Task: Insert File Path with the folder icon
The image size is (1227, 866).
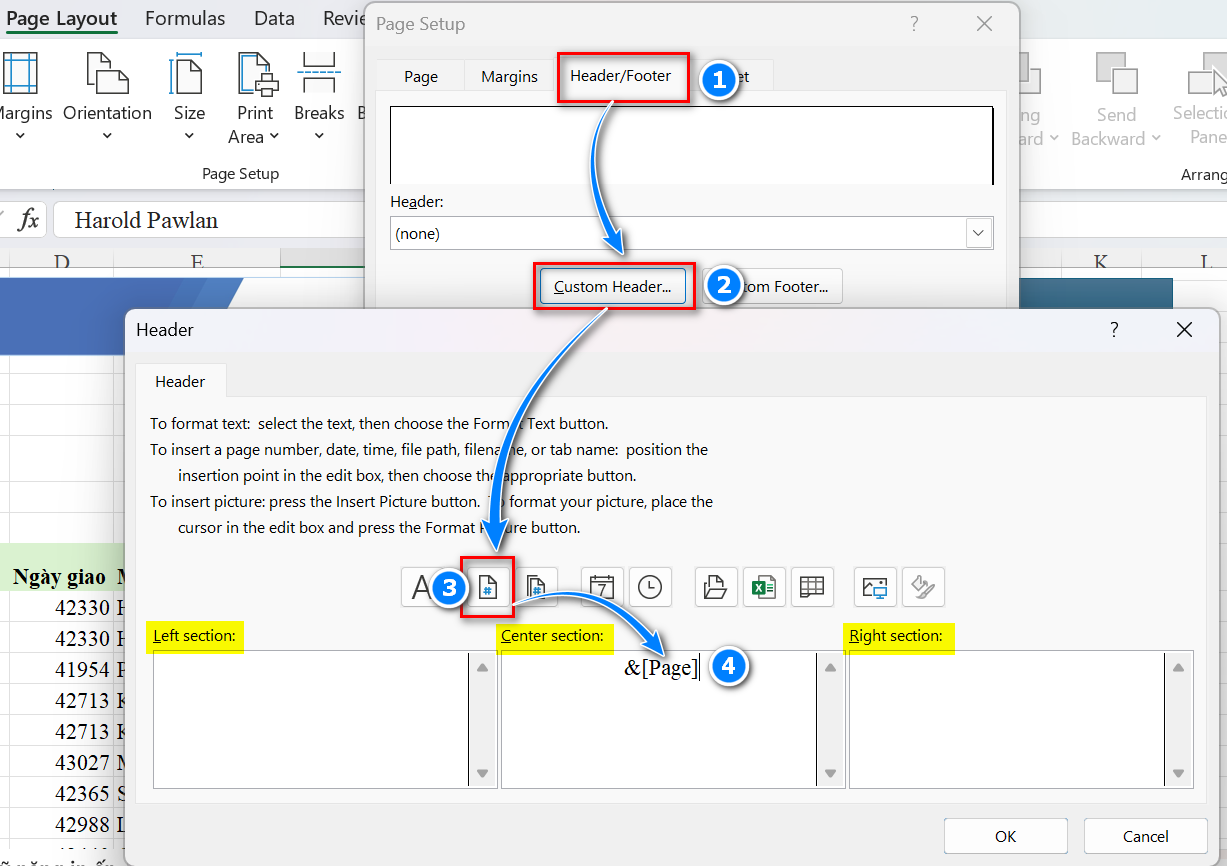Action: coord(716,588)
